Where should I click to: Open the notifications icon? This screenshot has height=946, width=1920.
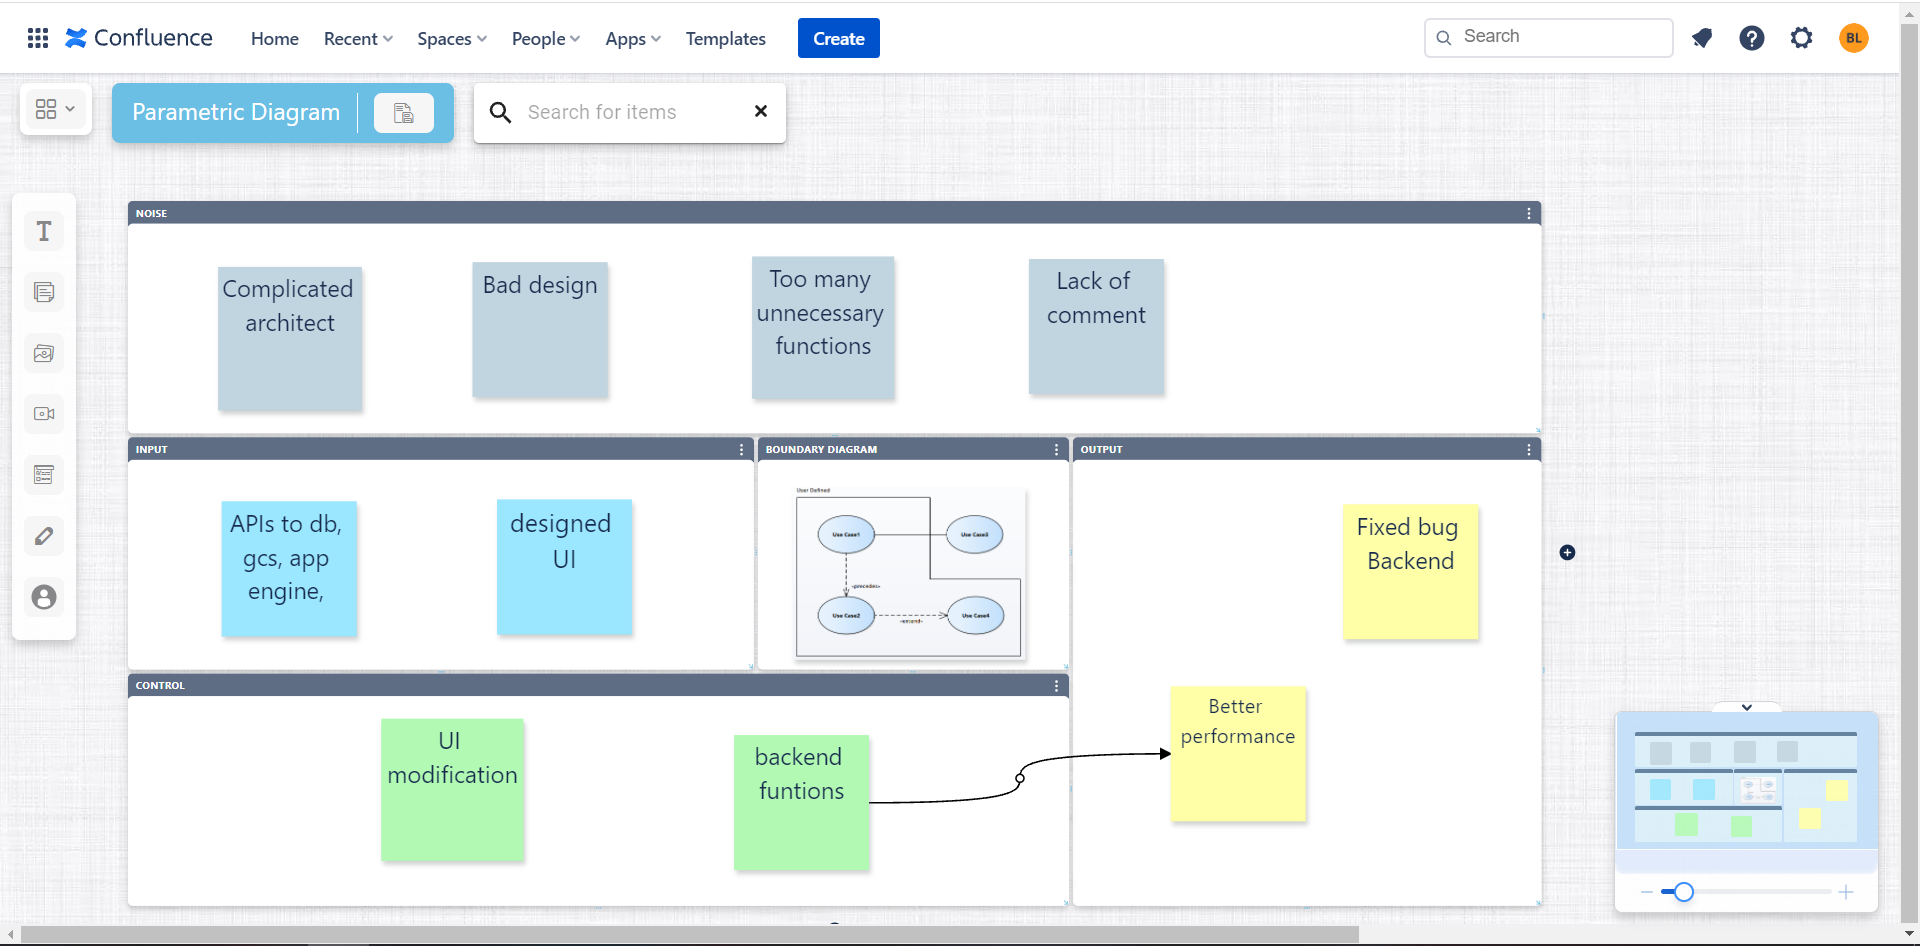click(x=1702, y=38)
